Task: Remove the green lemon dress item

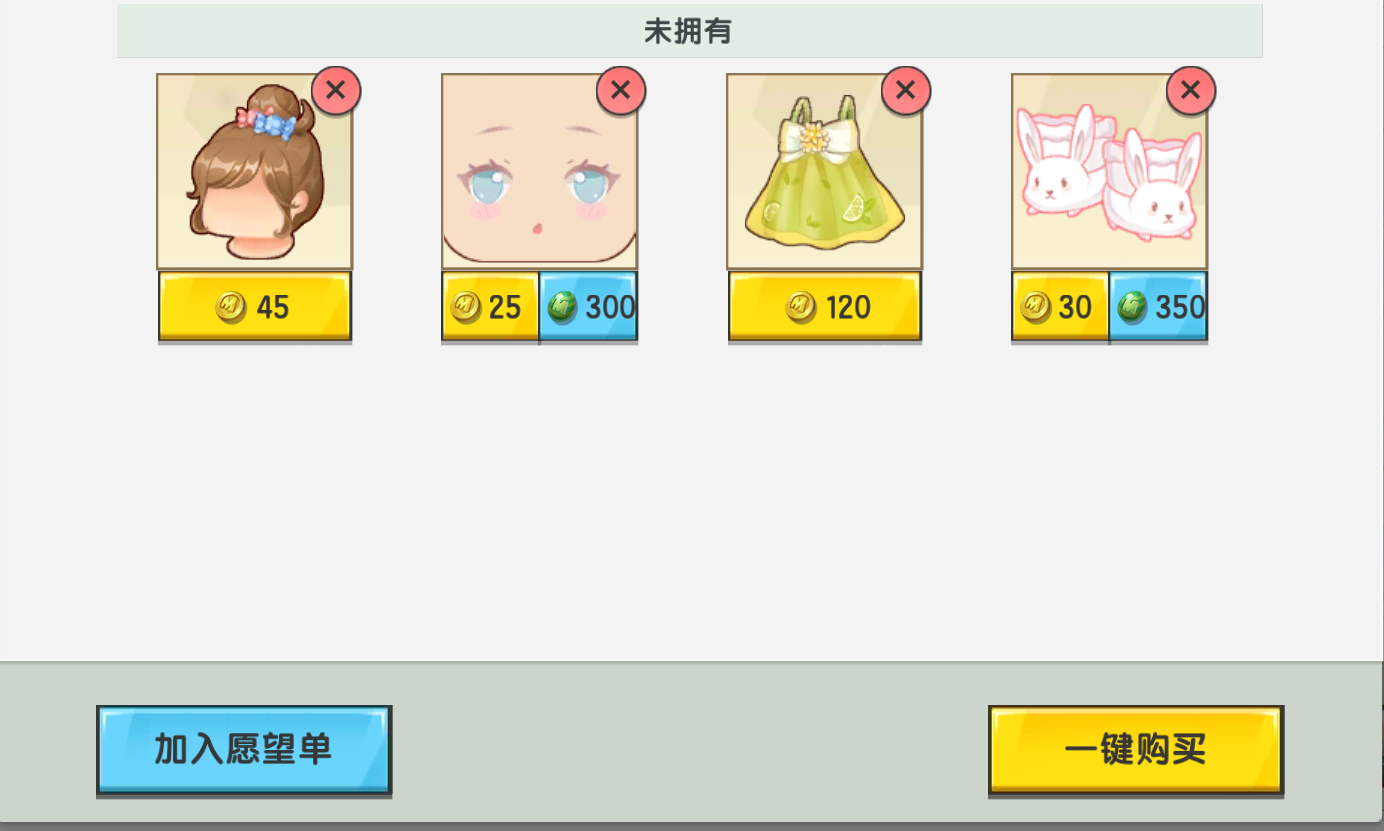Action: click(906, 91)
